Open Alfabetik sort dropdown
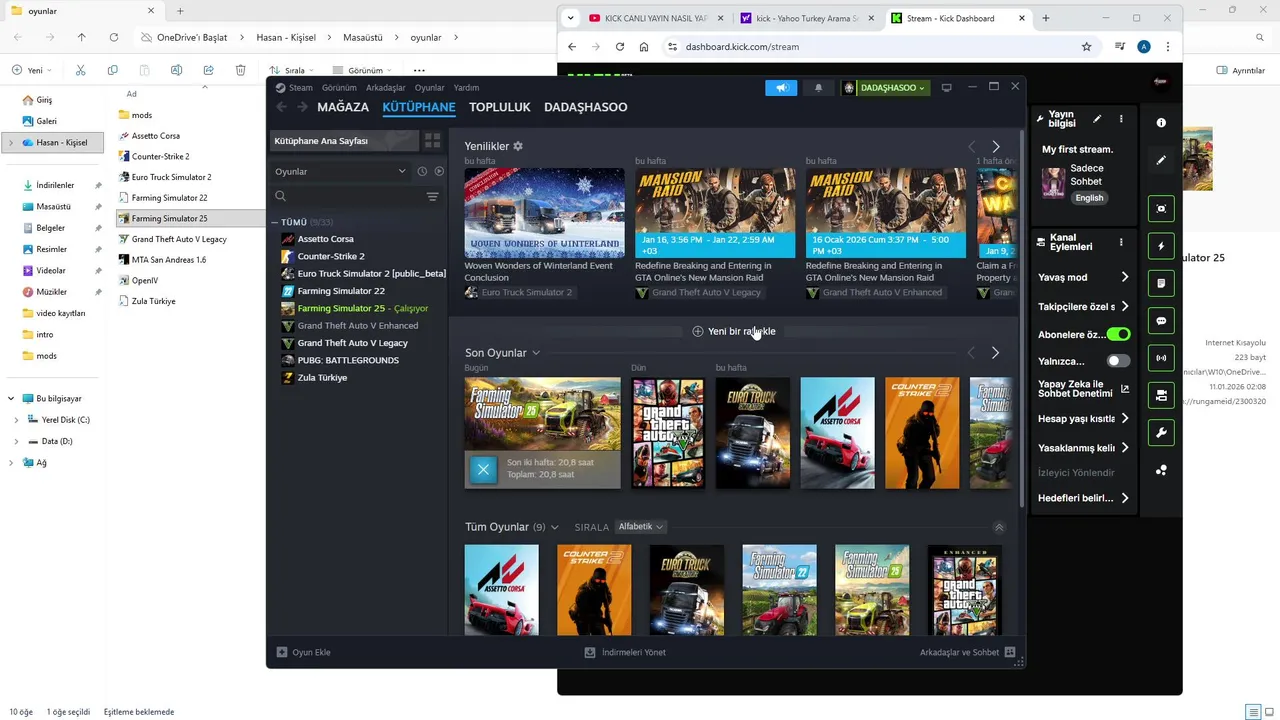This screenshot has width=1280, height=720. point(640,527)
